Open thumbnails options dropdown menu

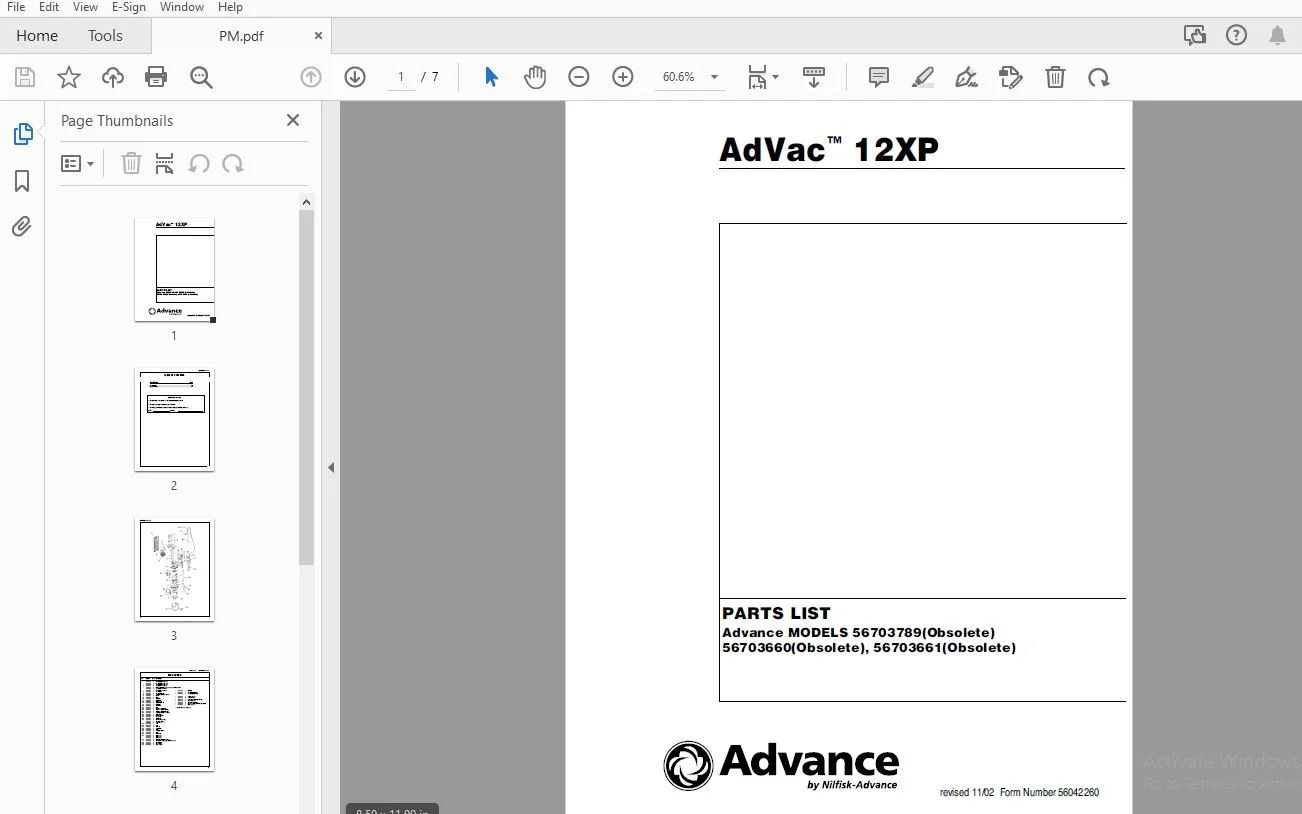77,163
